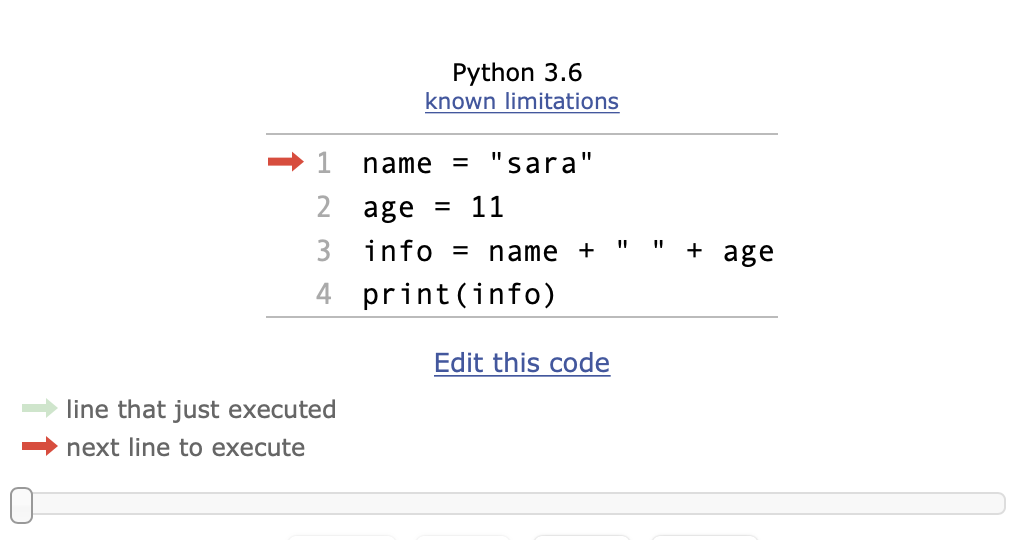Open the known limitations link
The width and height of the screenshot is (1020, 540).
tap(522, 101)
